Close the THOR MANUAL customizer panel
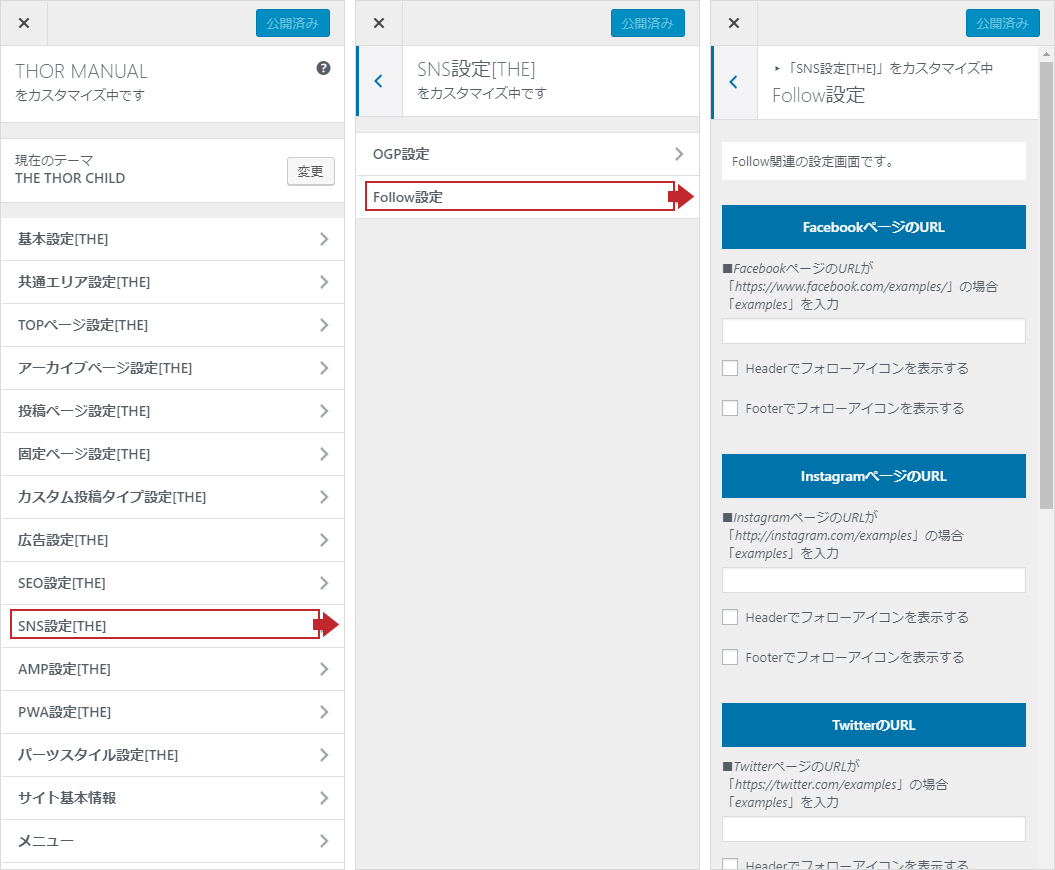 point(24,23)
